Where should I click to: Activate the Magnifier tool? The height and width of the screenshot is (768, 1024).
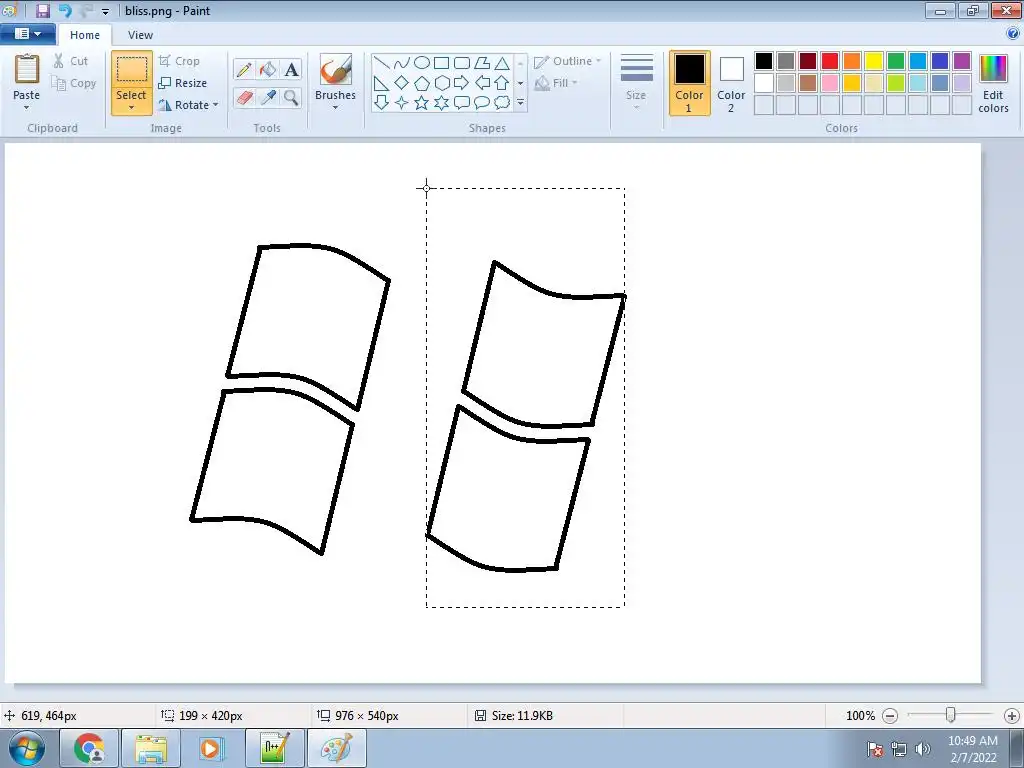291,97
